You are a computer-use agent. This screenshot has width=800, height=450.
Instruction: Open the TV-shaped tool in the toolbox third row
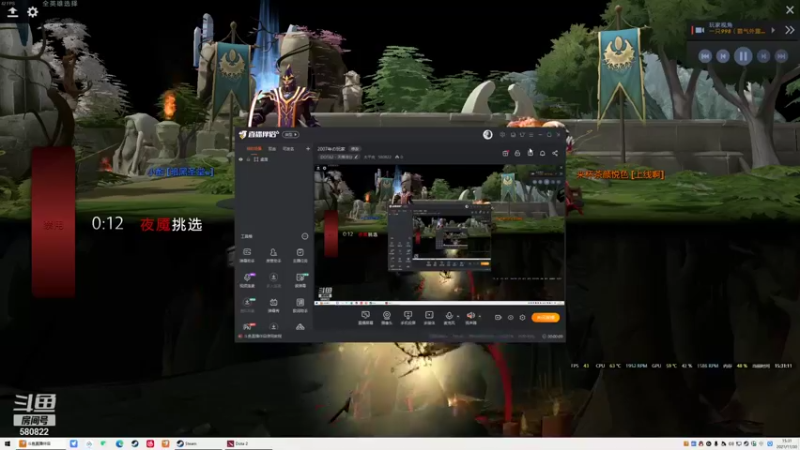273,305
